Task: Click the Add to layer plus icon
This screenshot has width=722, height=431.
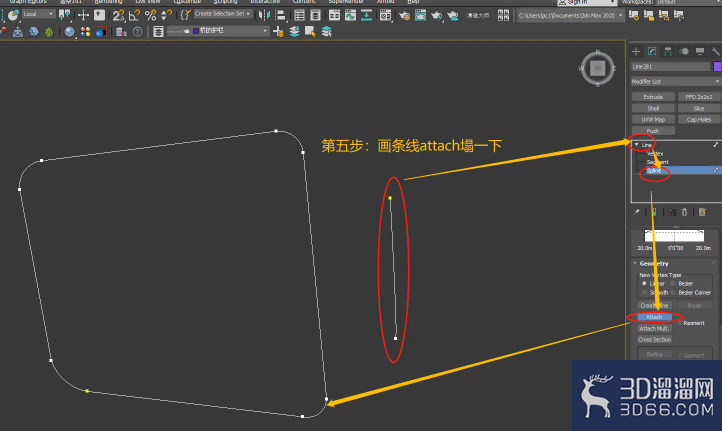Action: click(278, 32)
